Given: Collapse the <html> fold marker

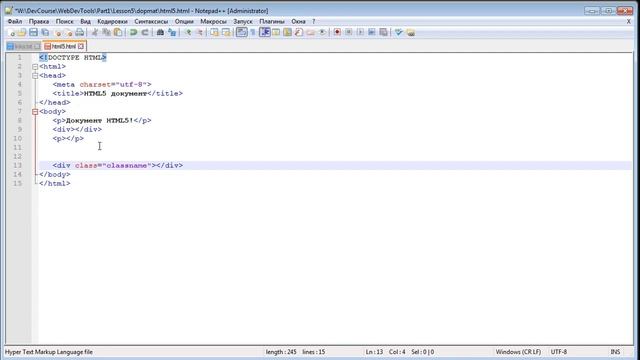Looking at the screenshot, I should 35,67.
